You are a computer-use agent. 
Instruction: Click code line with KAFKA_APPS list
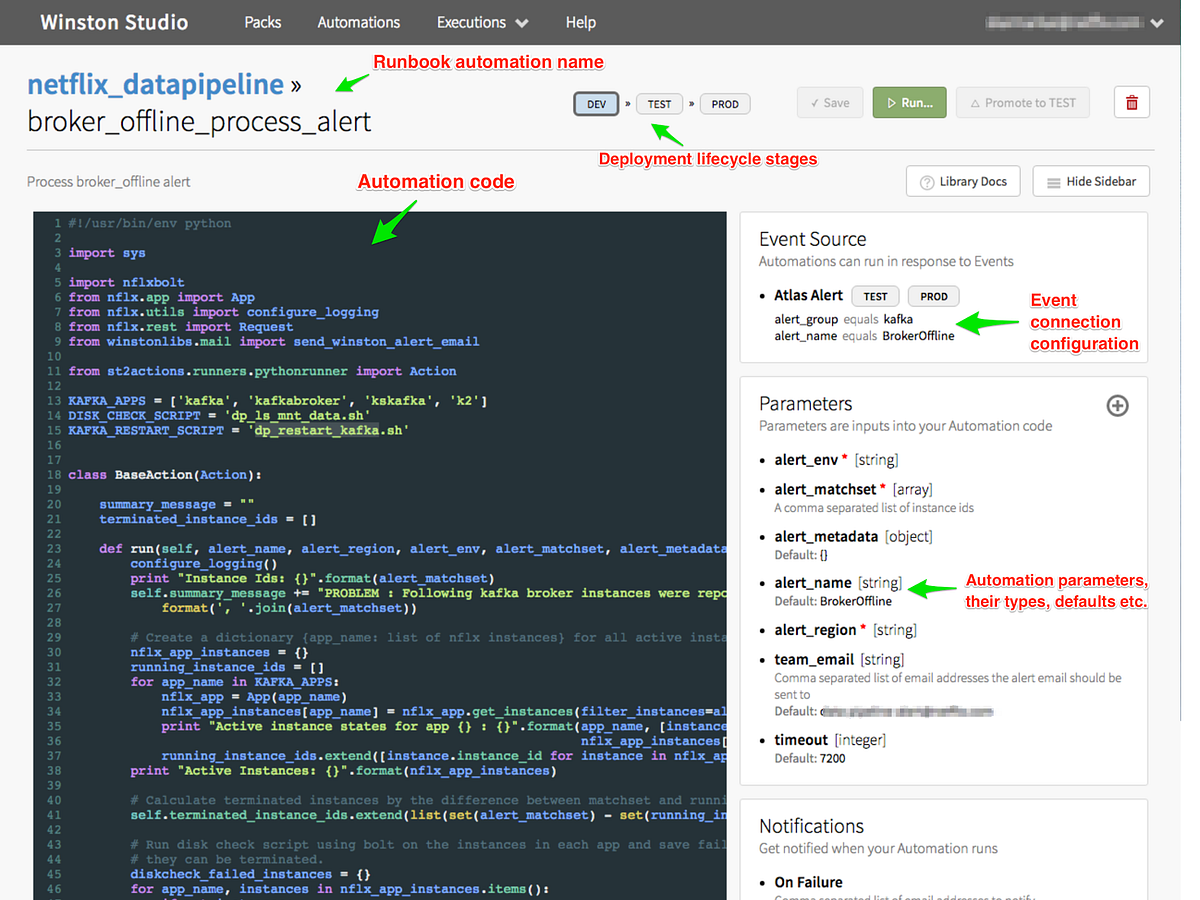pyautogui.click(x=278, y=400)
